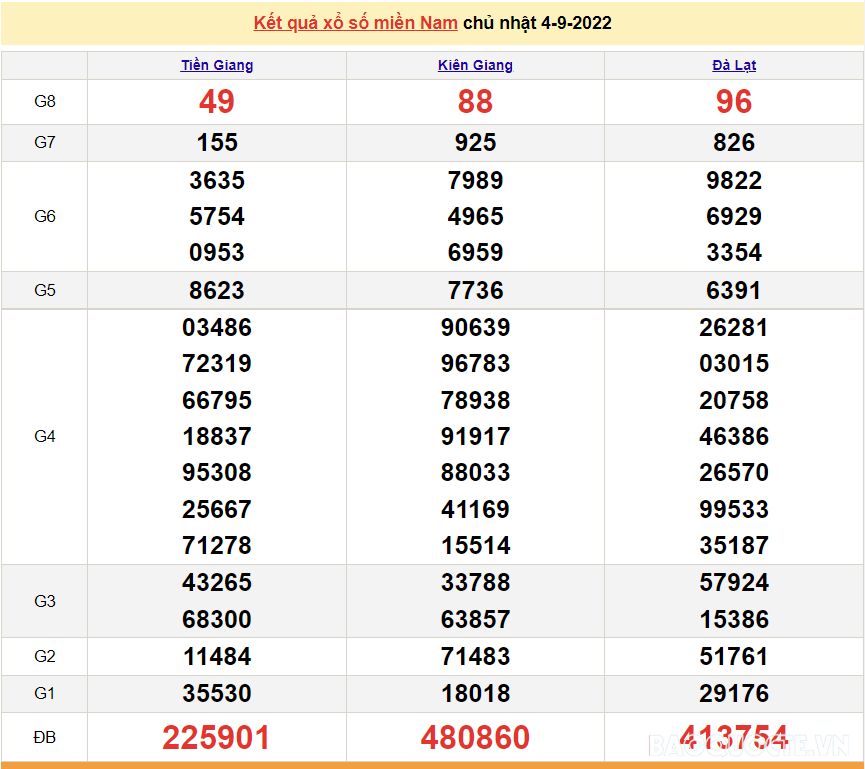
Task: Select the G1 number 29176
Action: [x=734, y=694]
